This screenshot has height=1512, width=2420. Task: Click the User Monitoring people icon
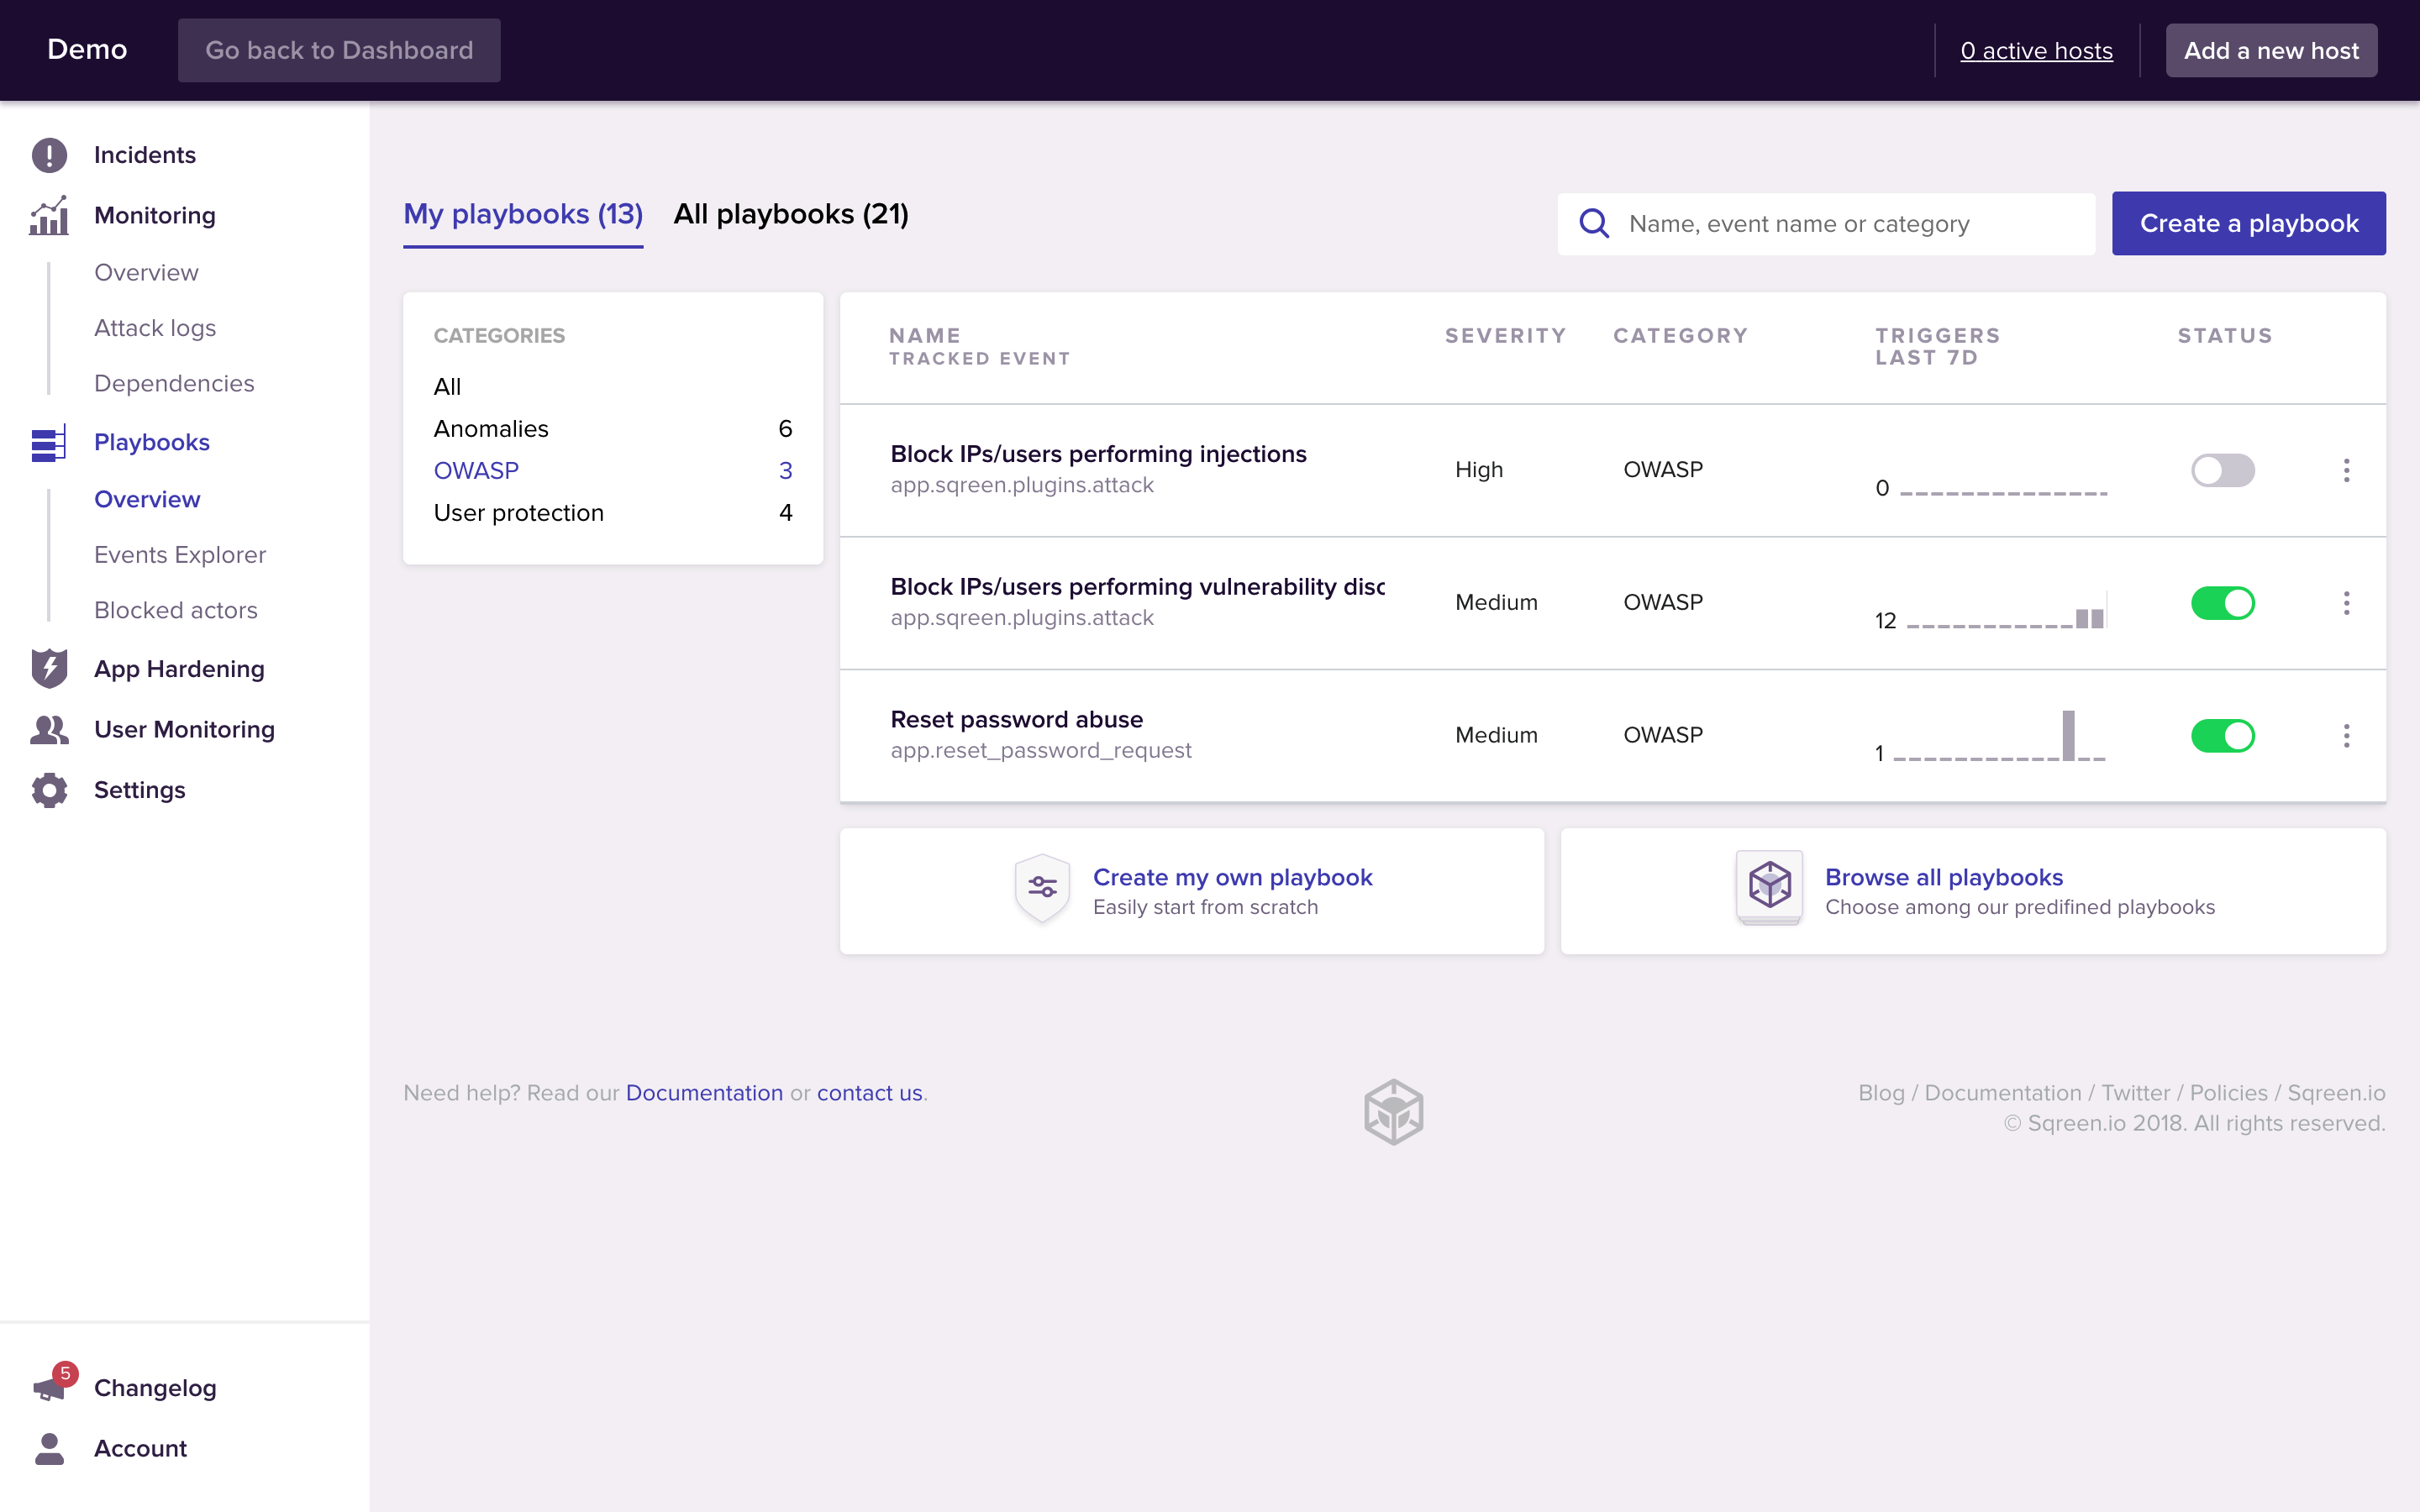pyautogui.click(x=49, y=730)
